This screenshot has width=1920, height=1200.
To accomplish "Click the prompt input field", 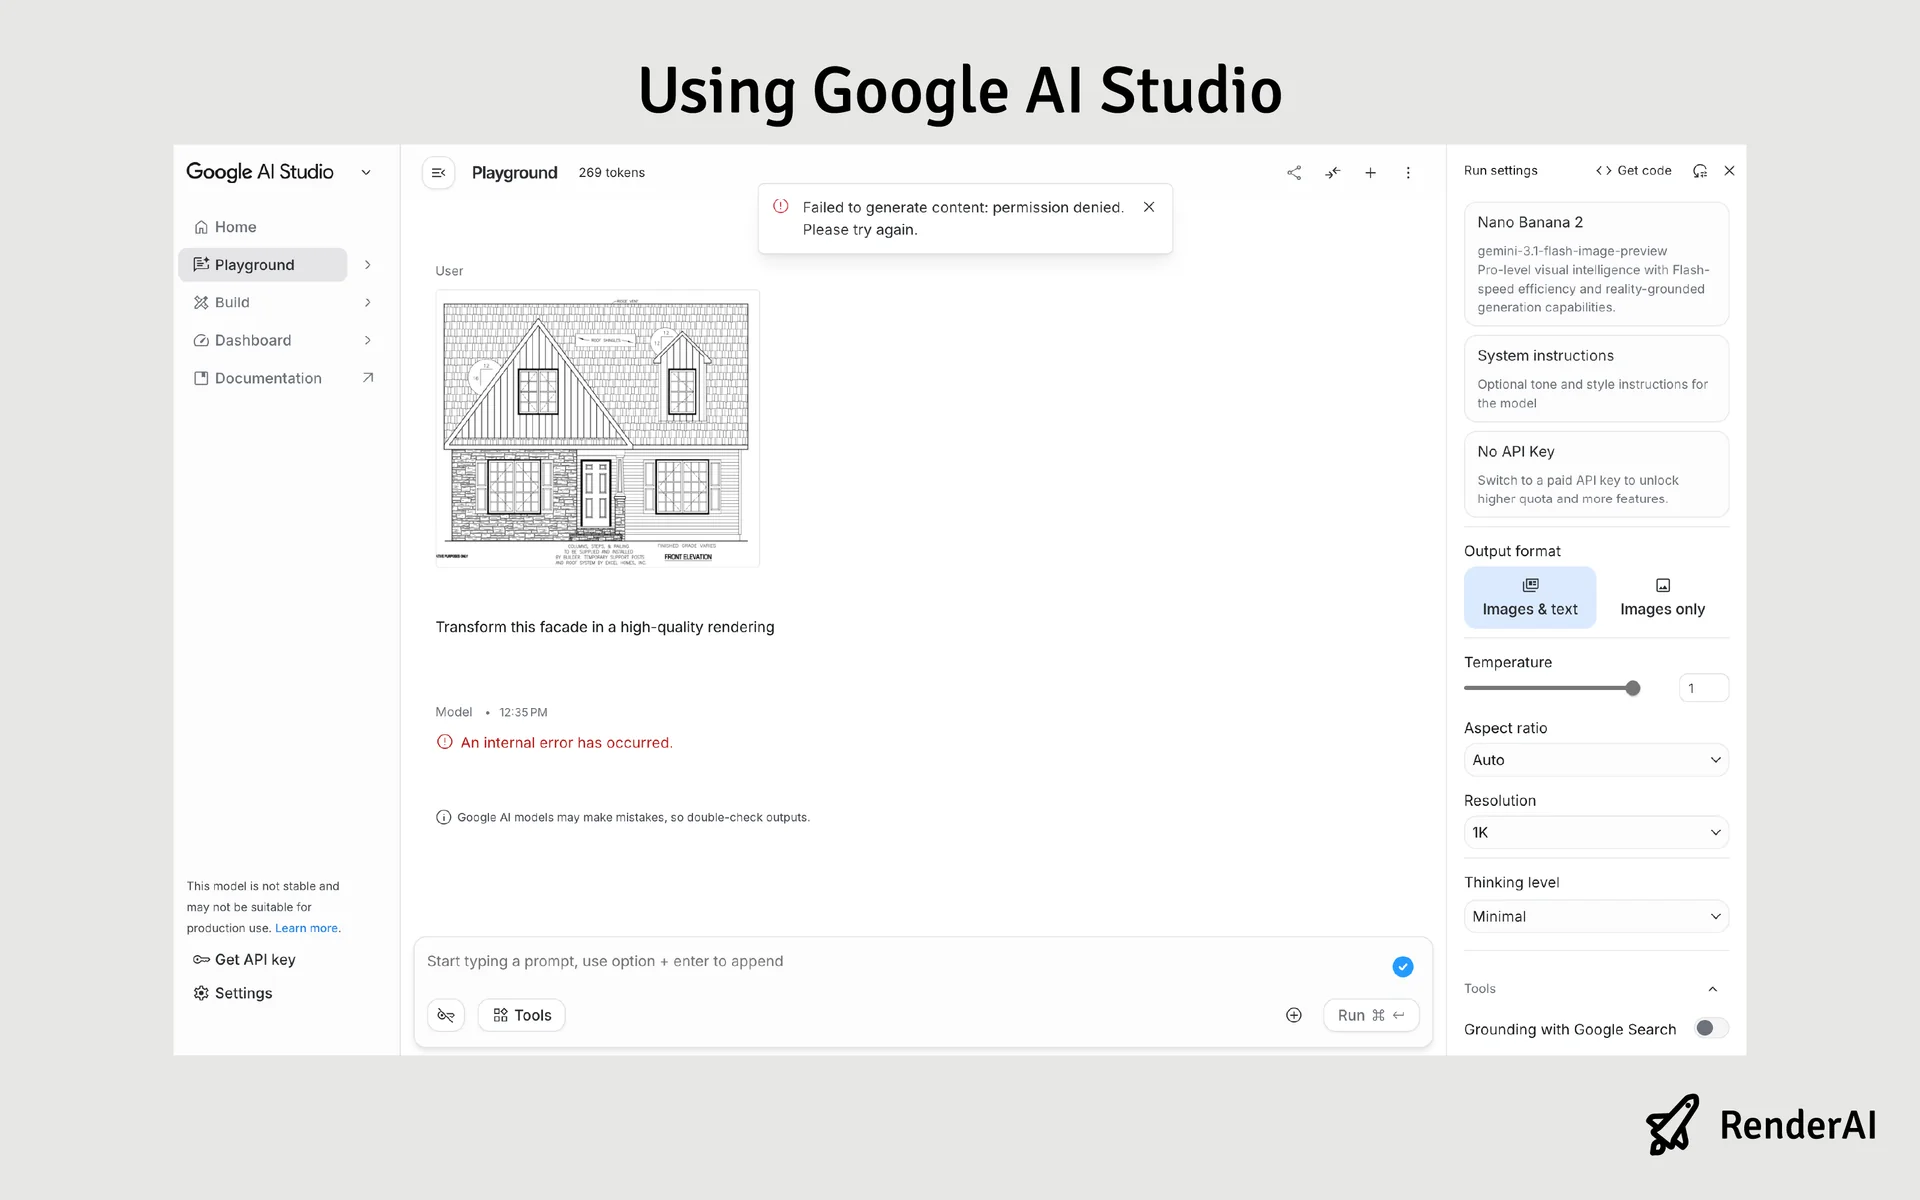I will point(800,961).
